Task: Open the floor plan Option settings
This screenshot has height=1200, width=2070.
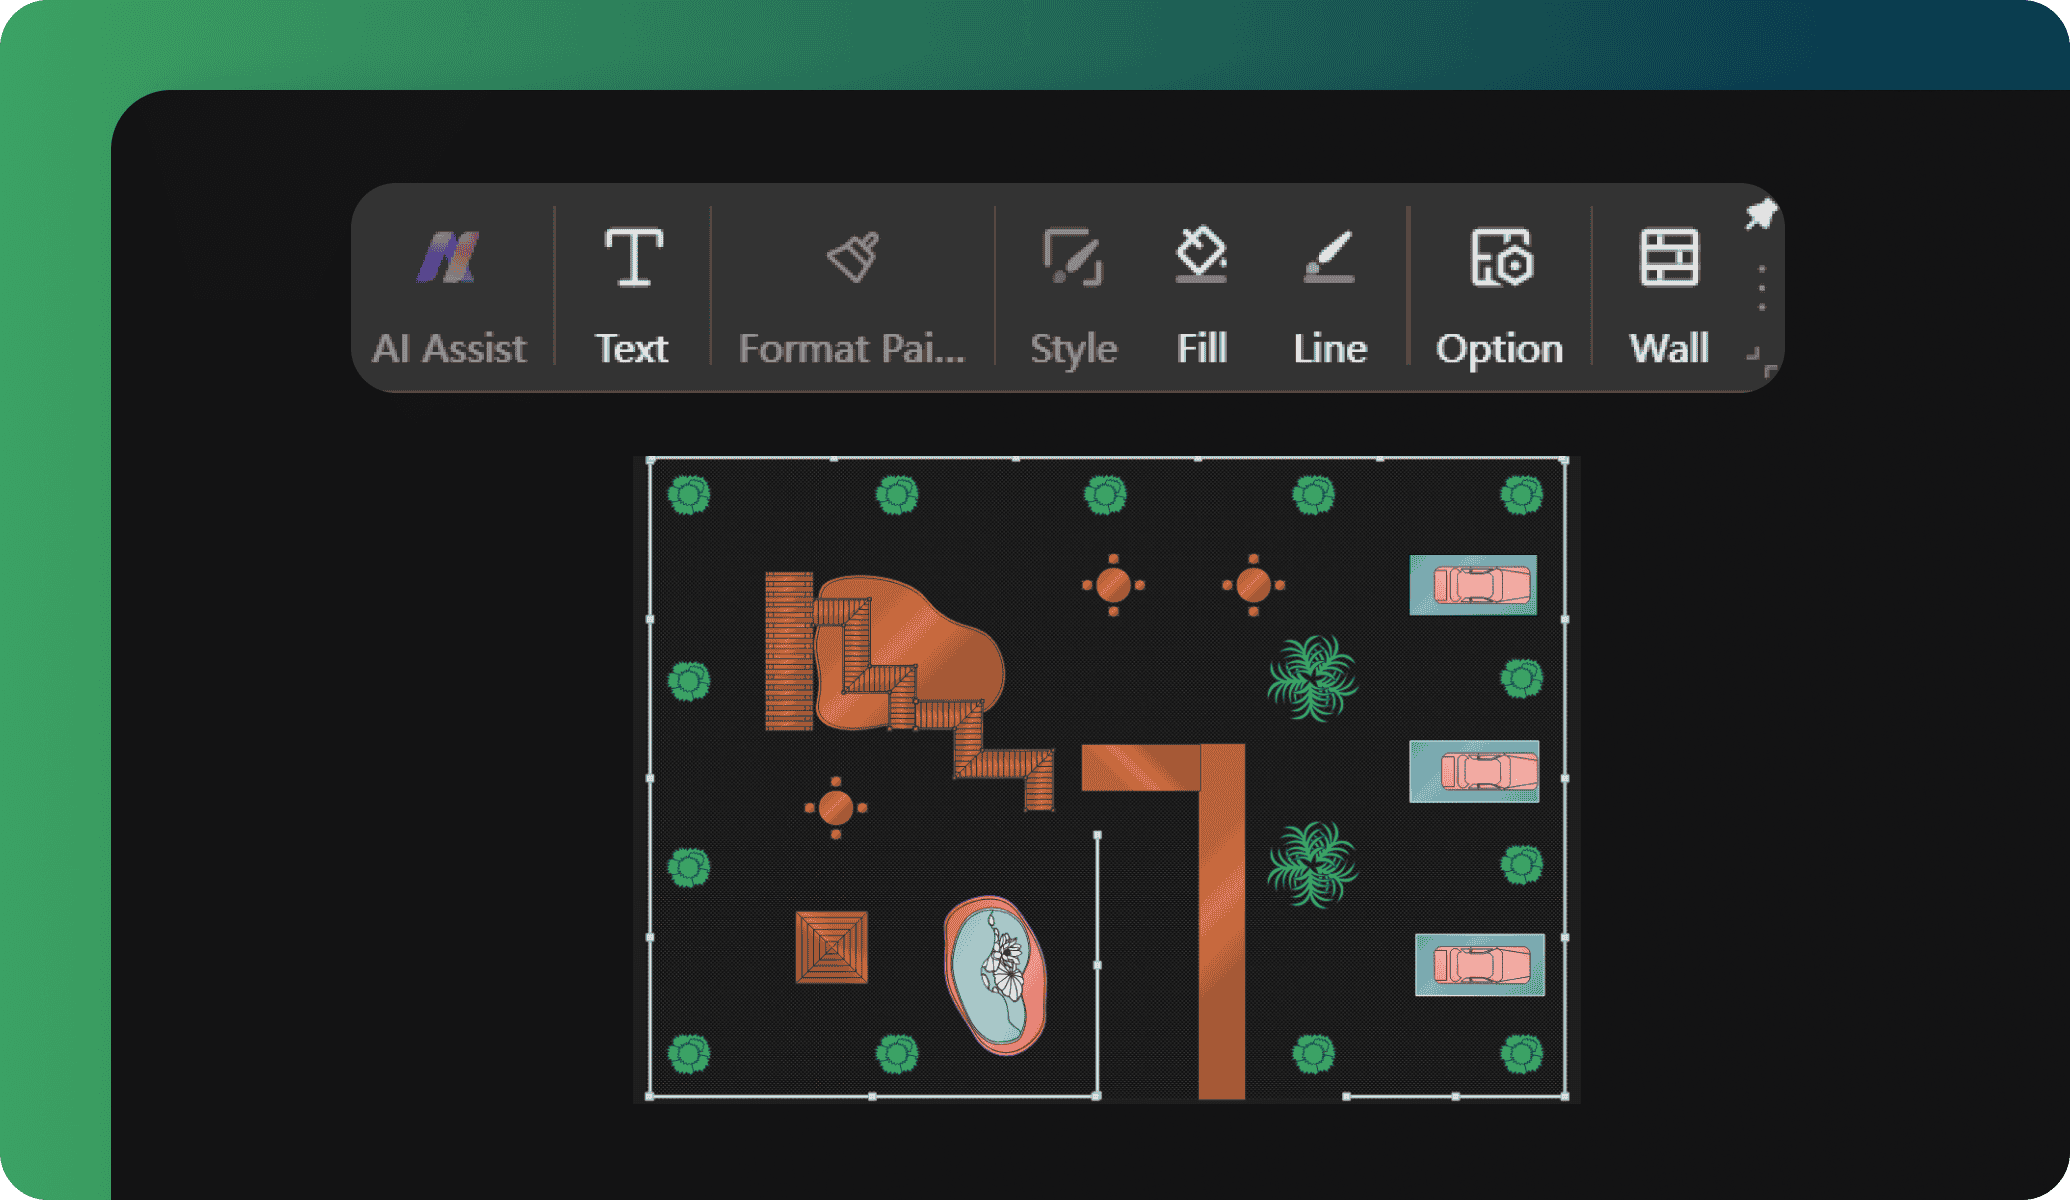Action: click(x=1499, y=295)
